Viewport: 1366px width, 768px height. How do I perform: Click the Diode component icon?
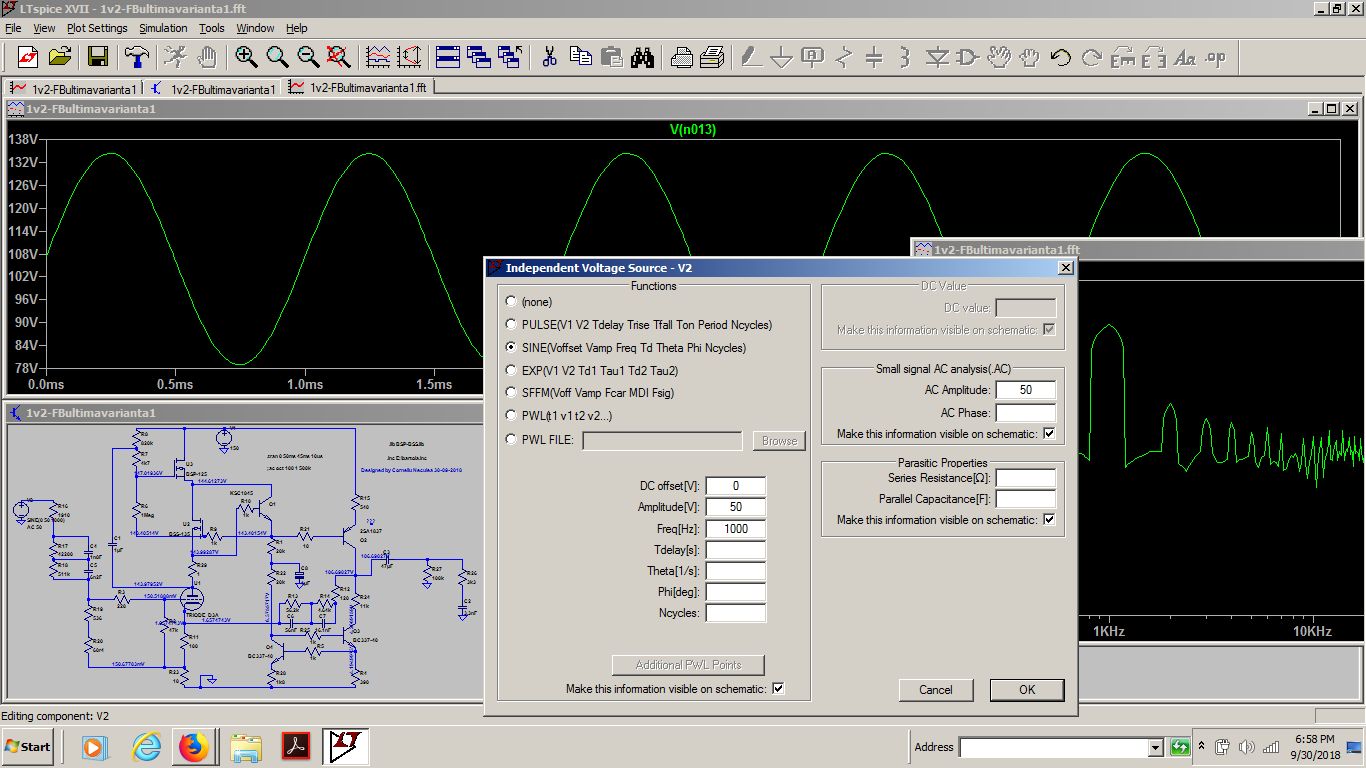pos(937,57)
